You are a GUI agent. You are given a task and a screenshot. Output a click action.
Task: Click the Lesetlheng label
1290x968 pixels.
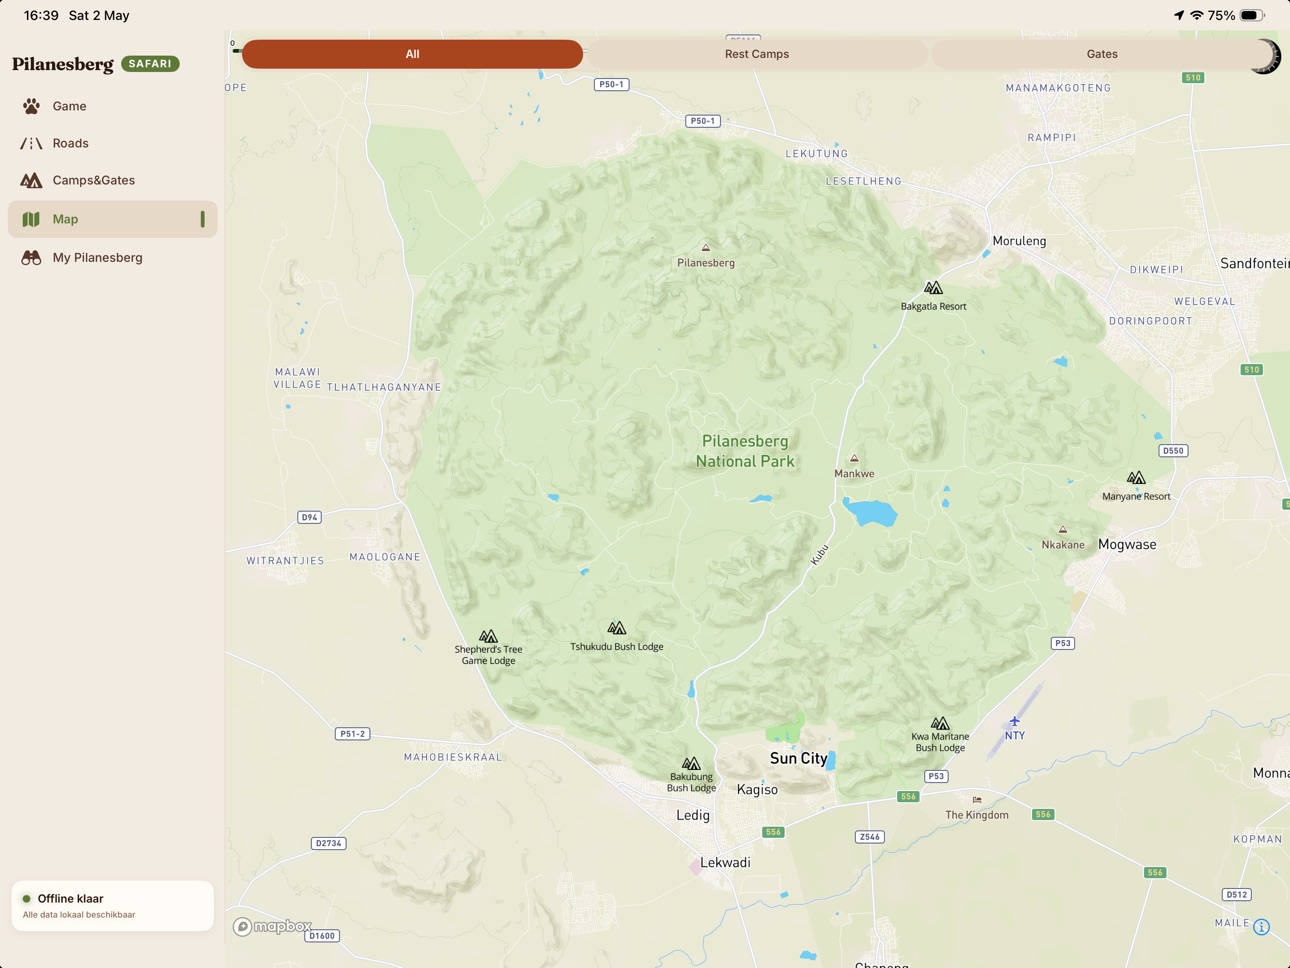coord(864,181)
